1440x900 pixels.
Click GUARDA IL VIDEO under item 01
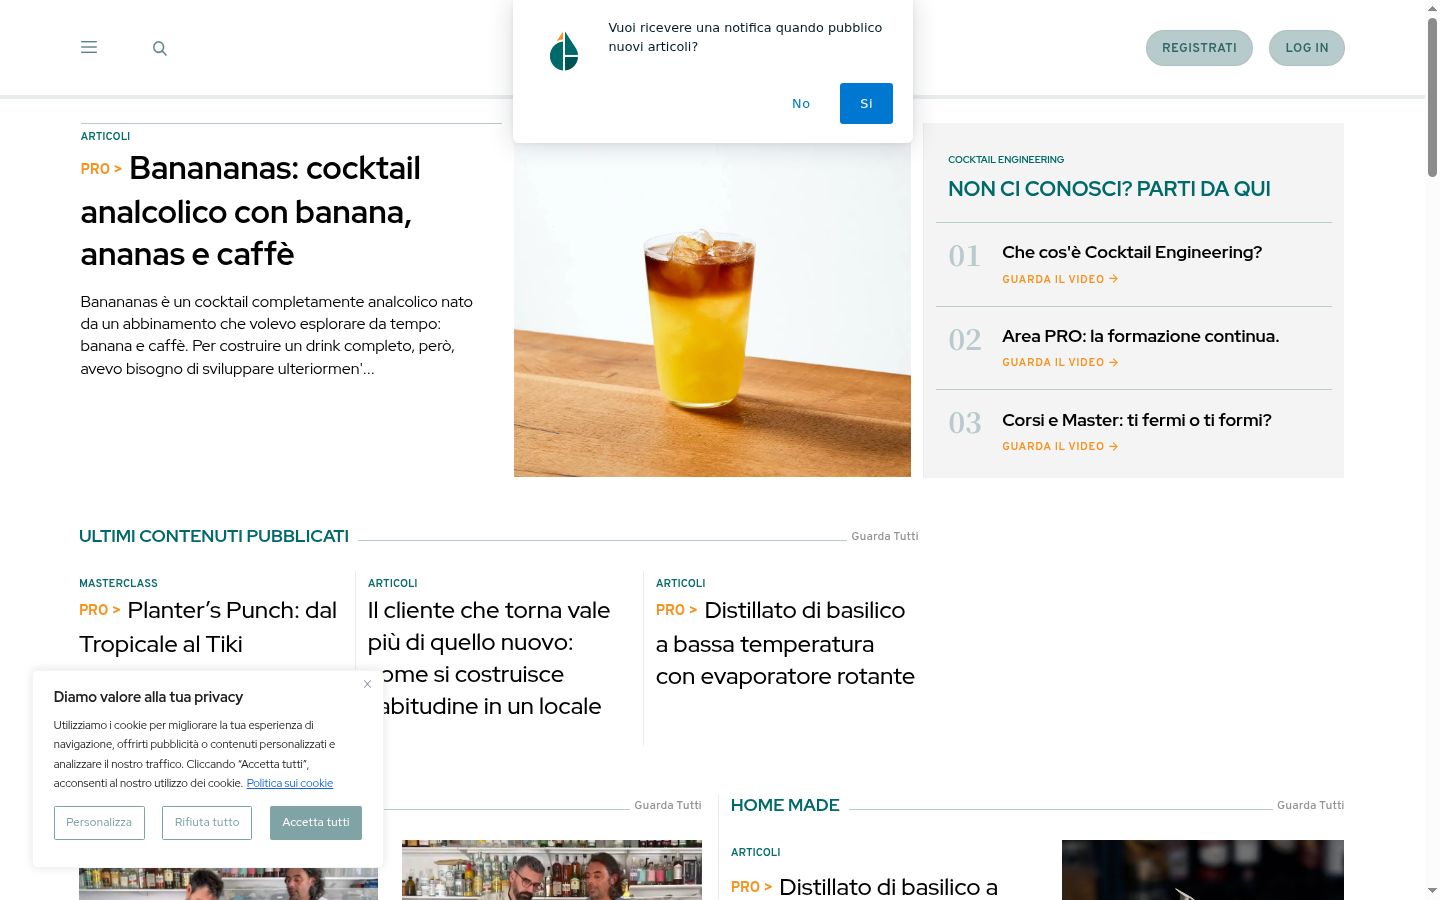pos(1060,279)
